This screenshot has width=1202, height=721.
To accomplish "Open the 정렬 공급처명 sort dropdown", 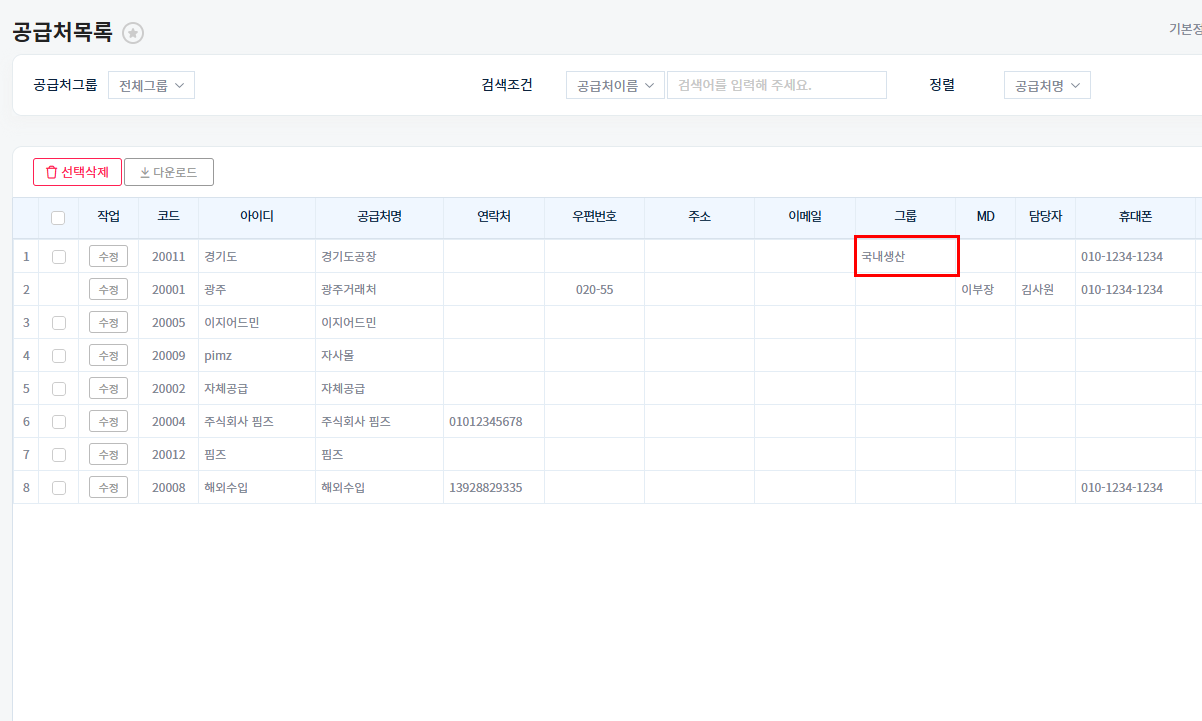I will [x=1047, y=85].
